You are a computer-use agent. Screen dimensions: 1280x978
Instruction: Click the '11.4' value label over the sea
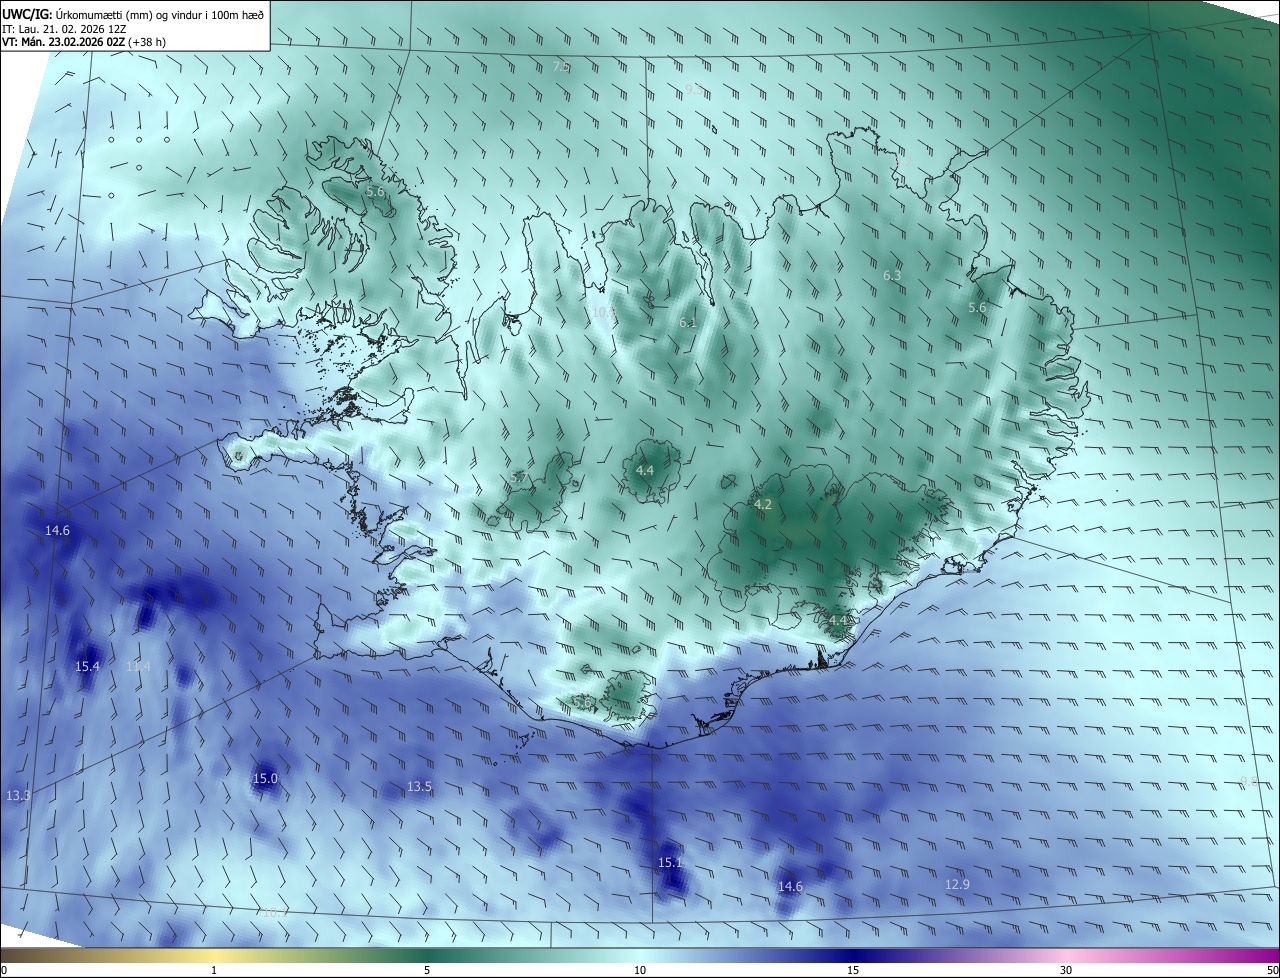coord(138,666)
